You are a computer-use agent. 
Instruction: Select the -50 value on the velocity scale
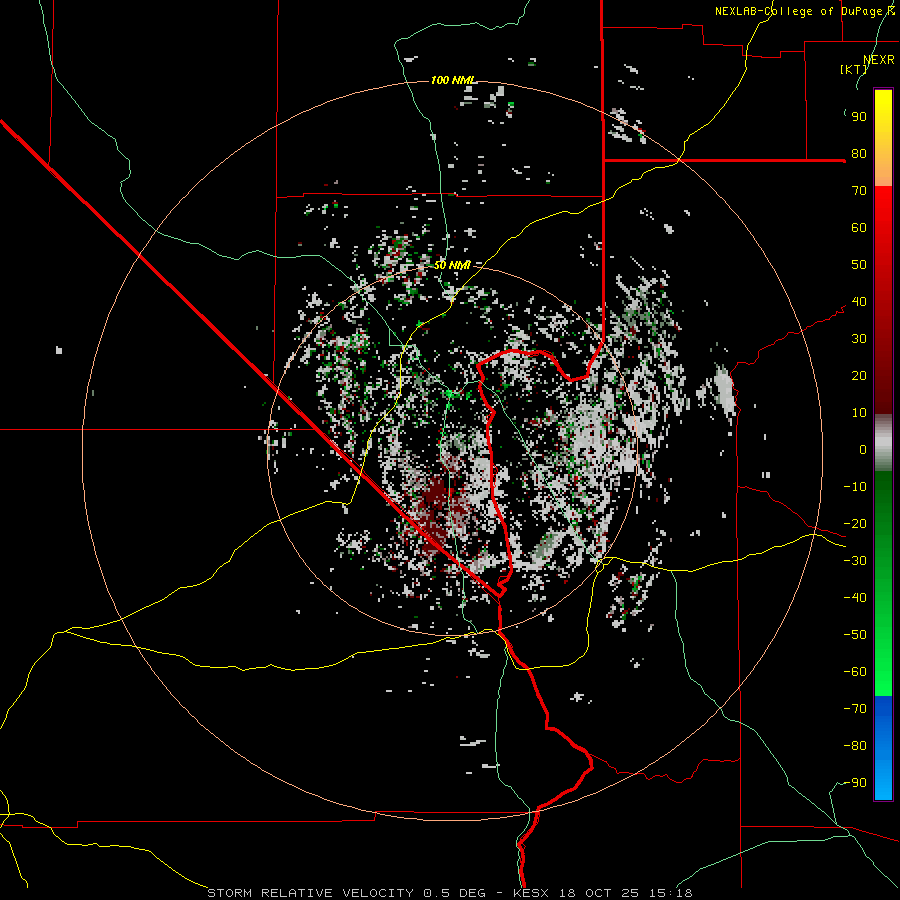click(855, 635)
